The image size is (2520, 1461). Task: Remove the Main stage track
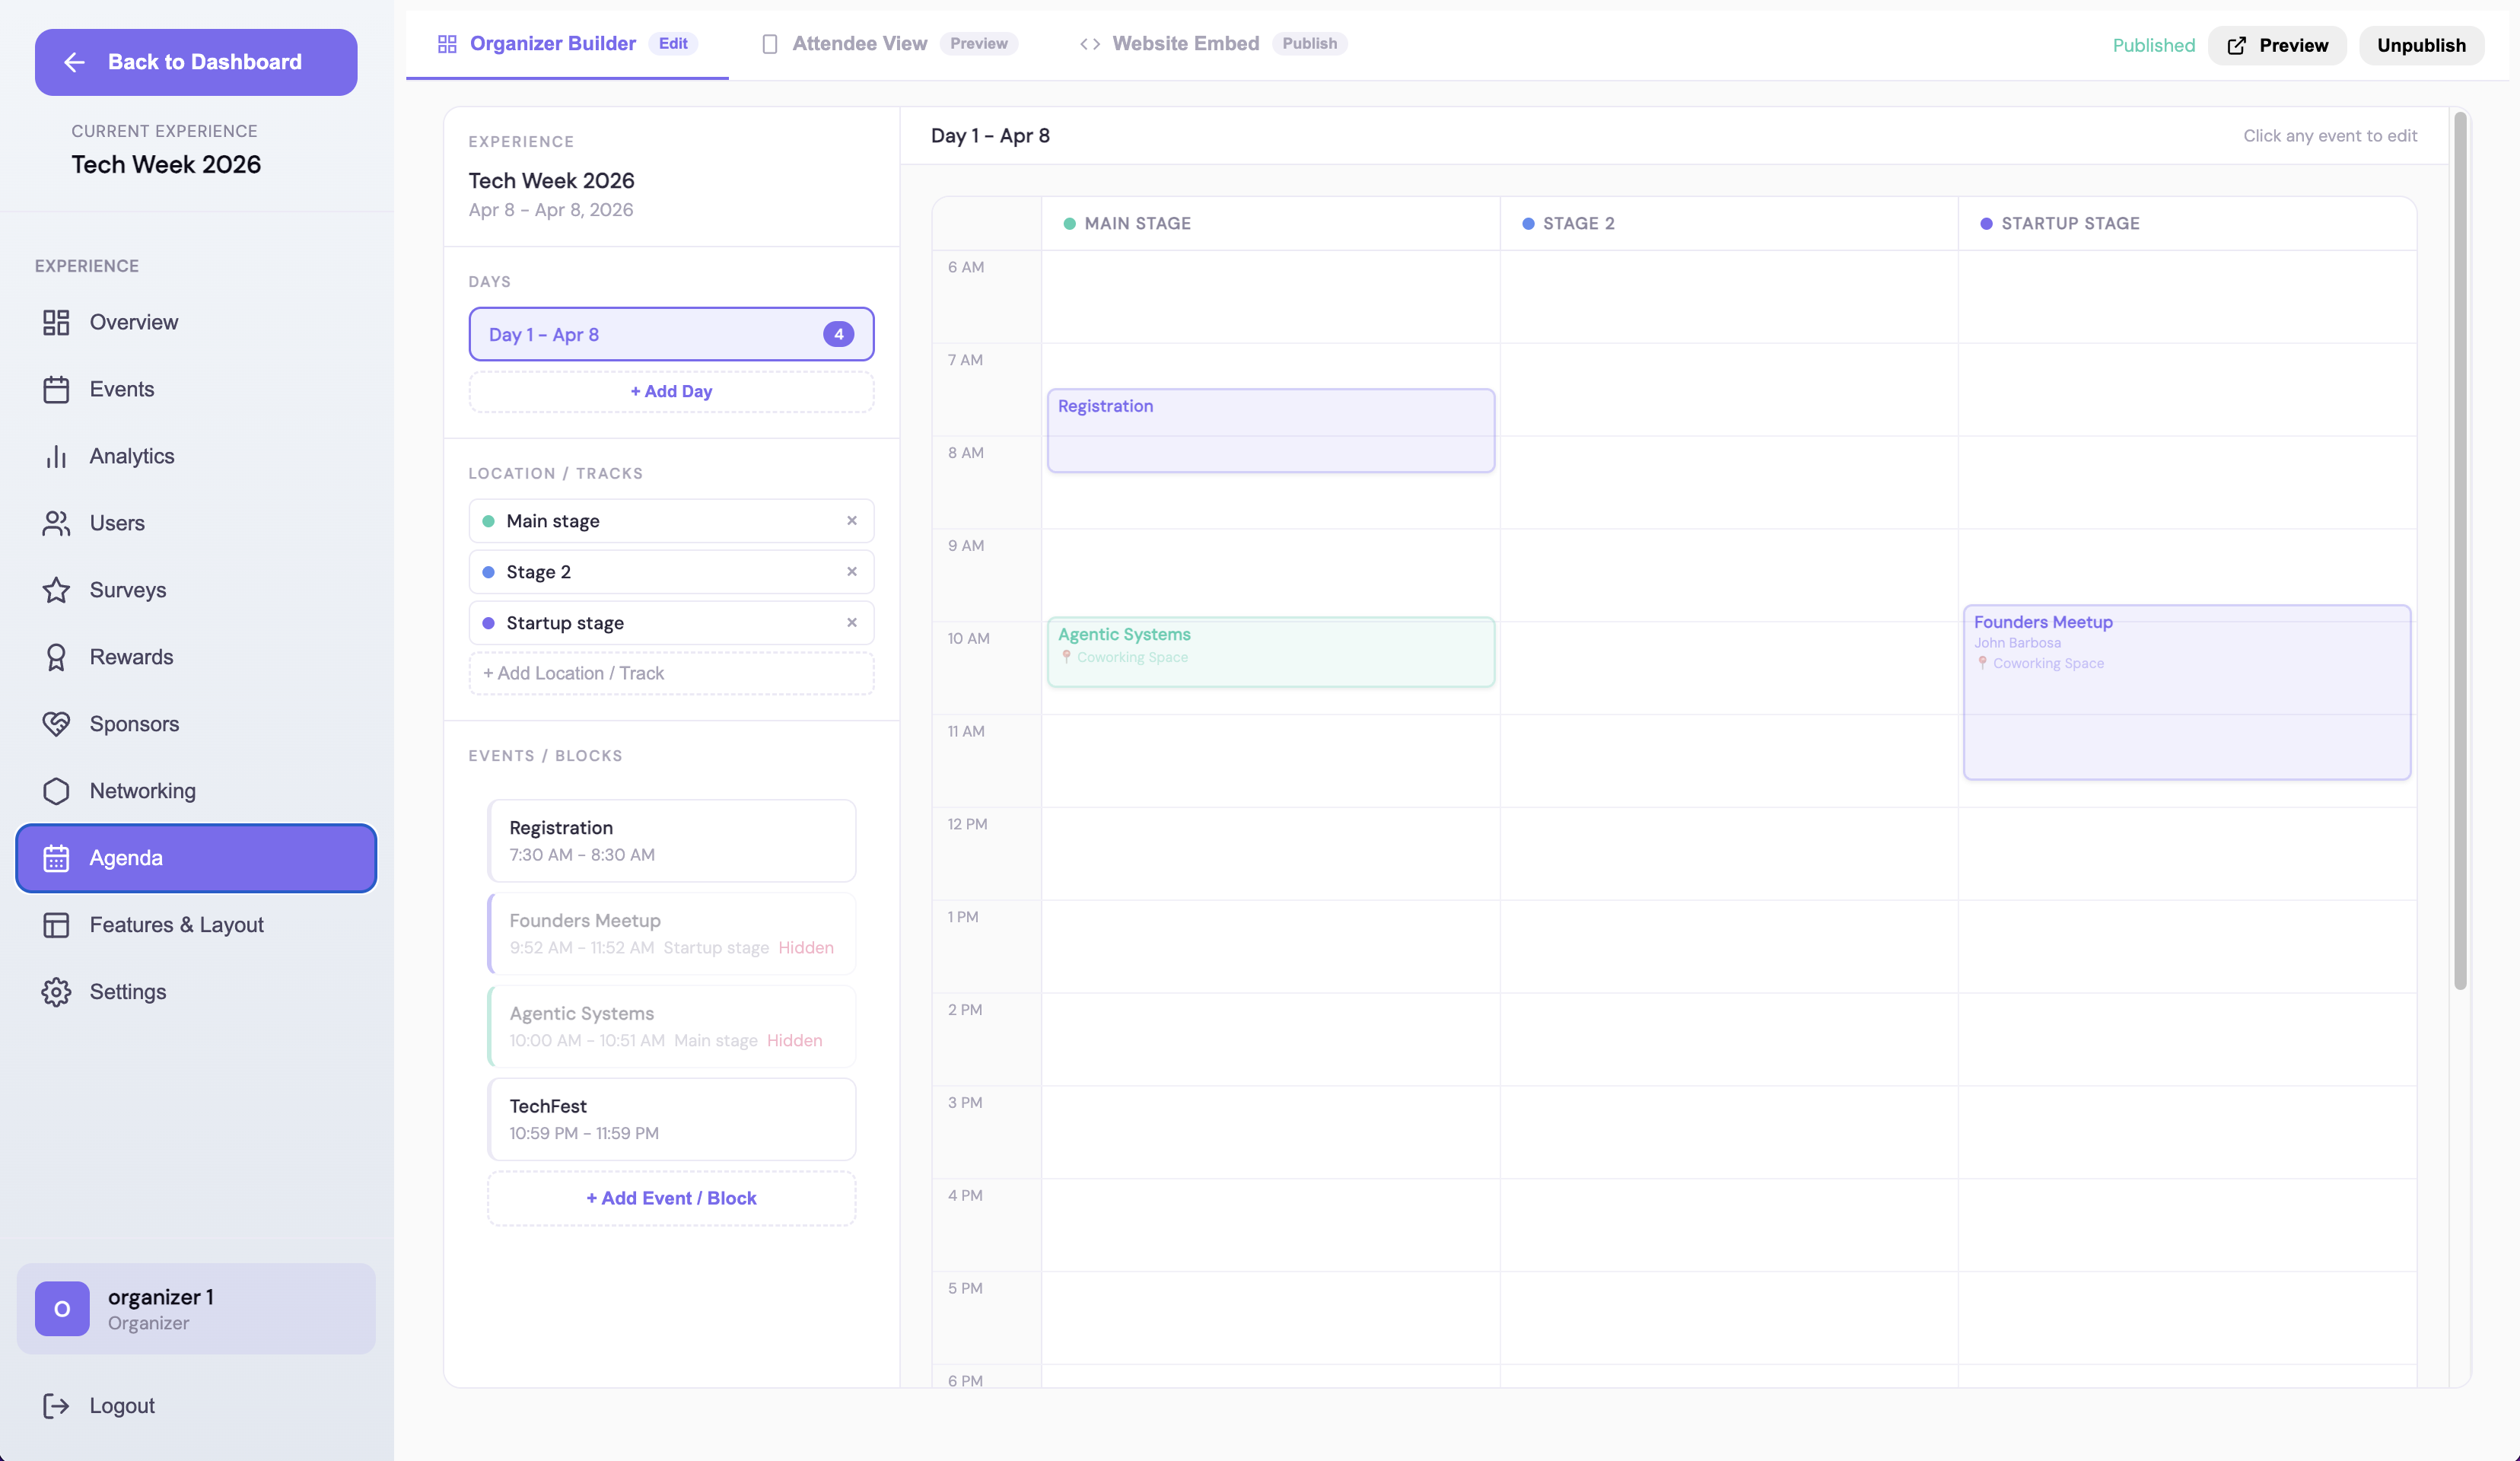pyautogui.click(x=852, y=521)
